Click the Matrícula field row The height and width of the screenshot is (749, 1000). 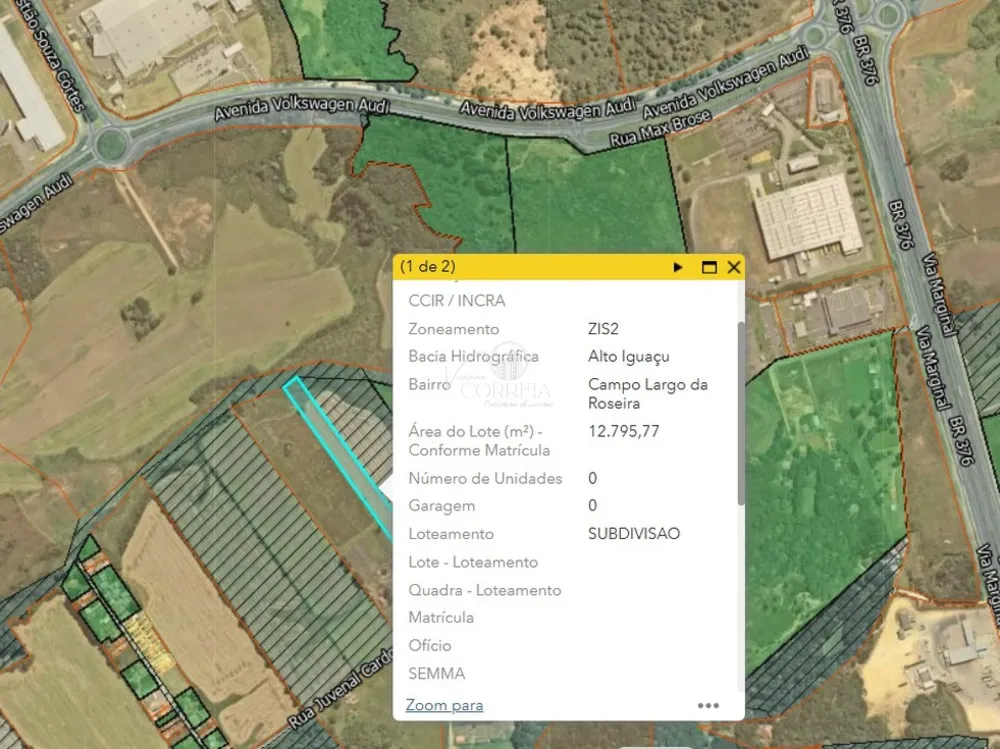[568, 618]
